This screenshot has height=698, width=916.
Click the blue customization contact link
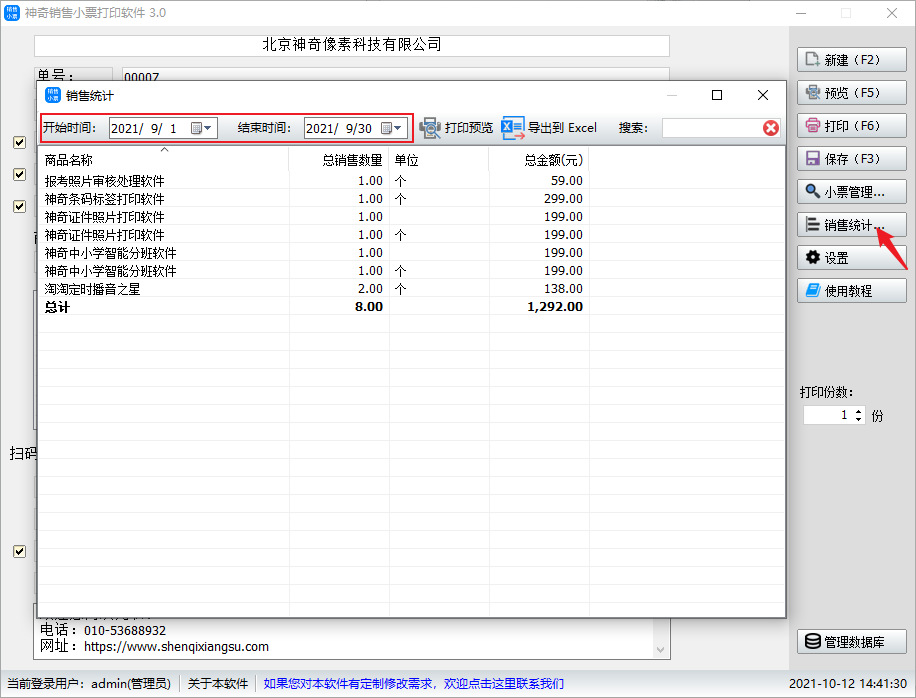coord(414,684)
